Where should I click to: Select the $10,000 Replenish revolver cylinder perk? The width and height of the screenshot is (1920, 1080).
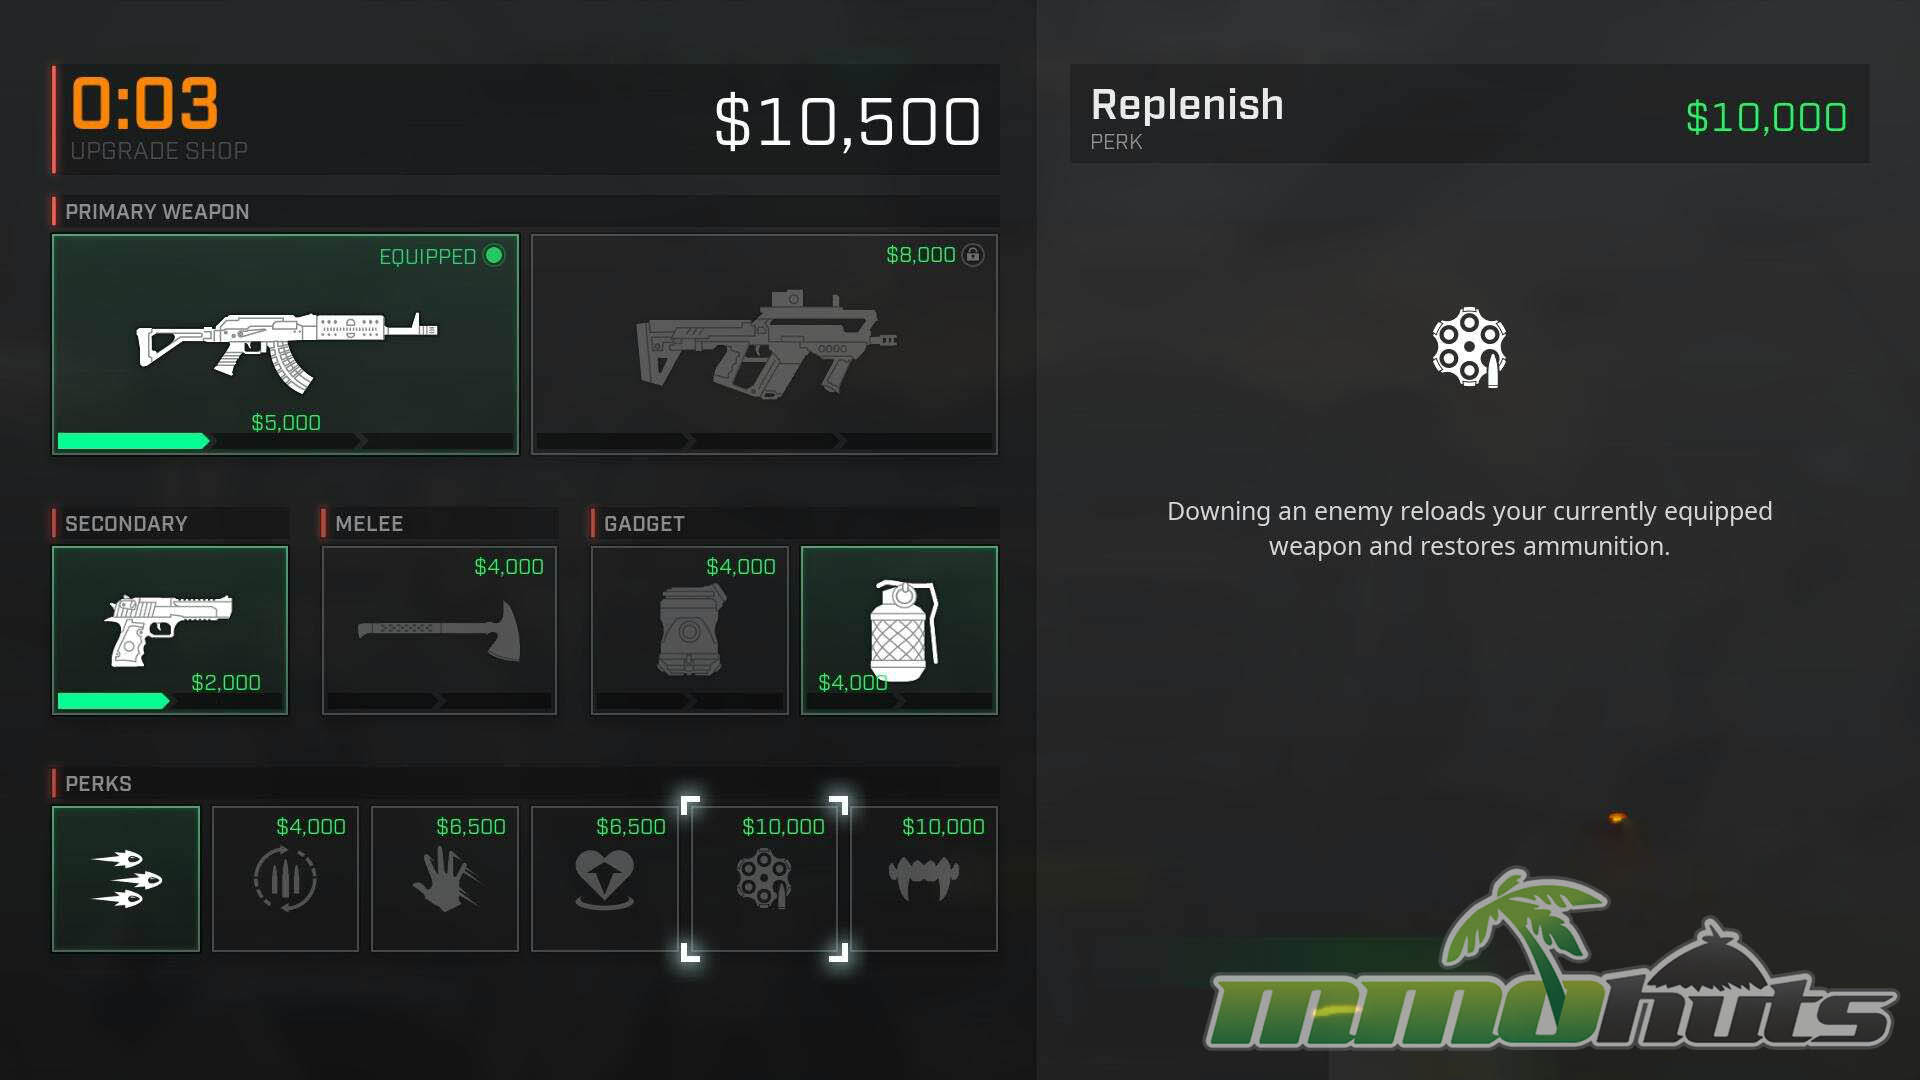pyautogui.click(x=765, y=879)
